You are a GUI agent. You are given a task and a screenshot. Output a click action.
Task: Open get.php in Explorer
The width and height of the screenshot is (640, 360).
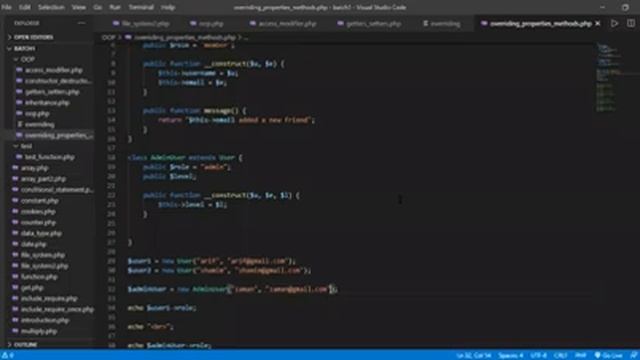[32, 288]
